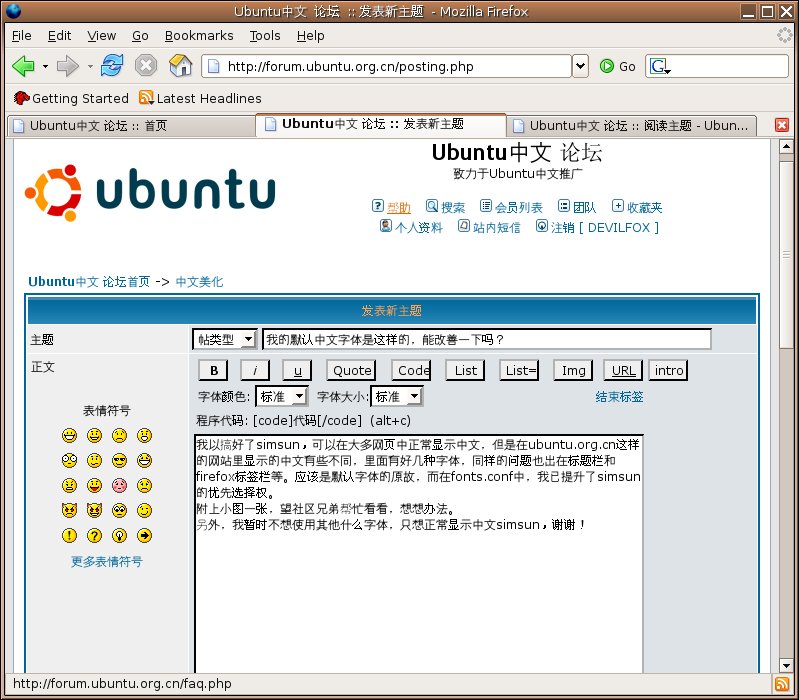Insert the arrow emoticon
The width and height of the screenshot is (799, 700).
tap(145, 535)
